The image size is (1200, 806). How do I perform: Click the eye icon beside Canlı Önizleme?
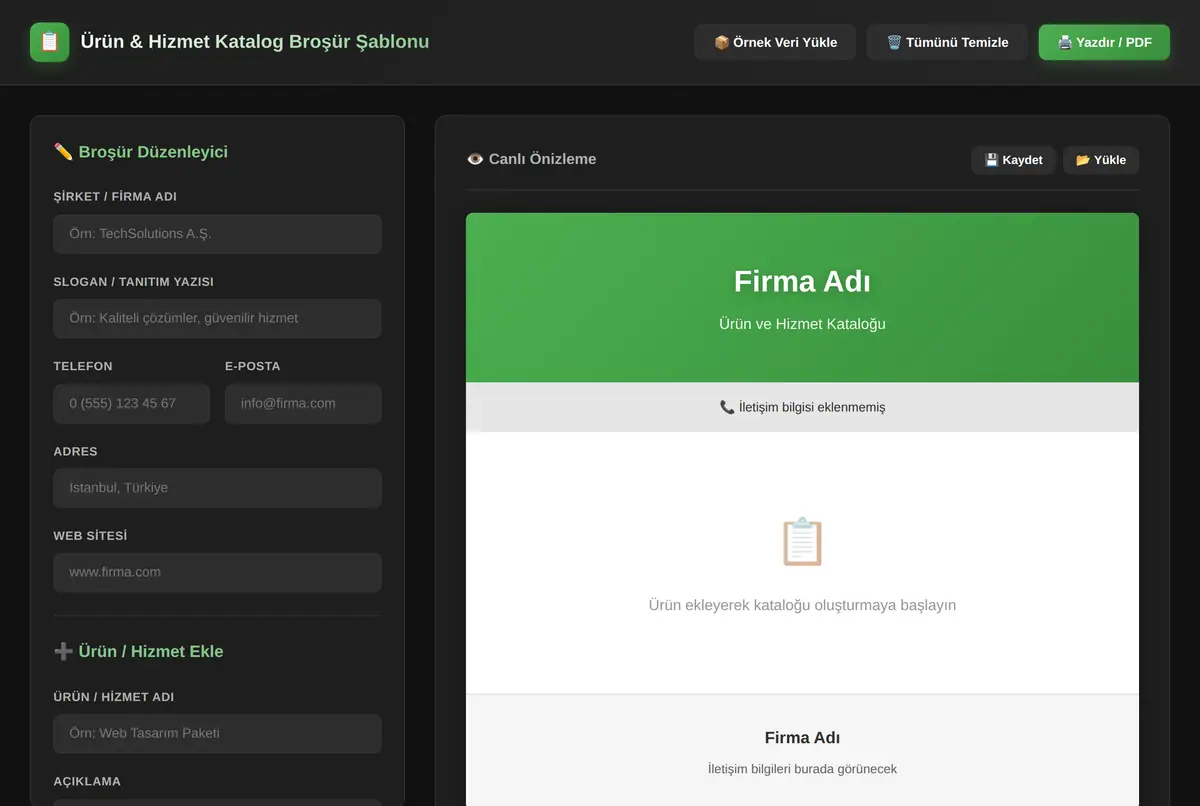click(475, 159)
